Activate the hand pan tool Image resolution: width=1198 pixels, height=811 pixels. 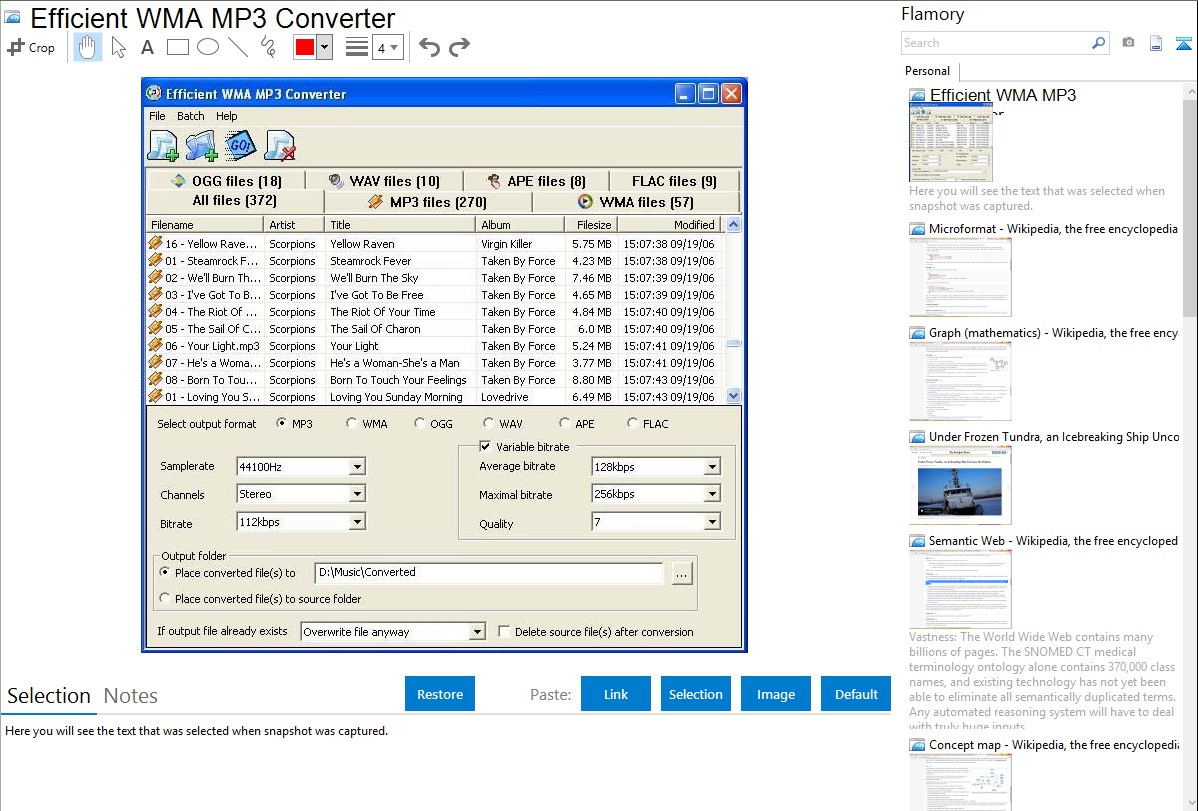pyautogui.click(x=88, y=47)
